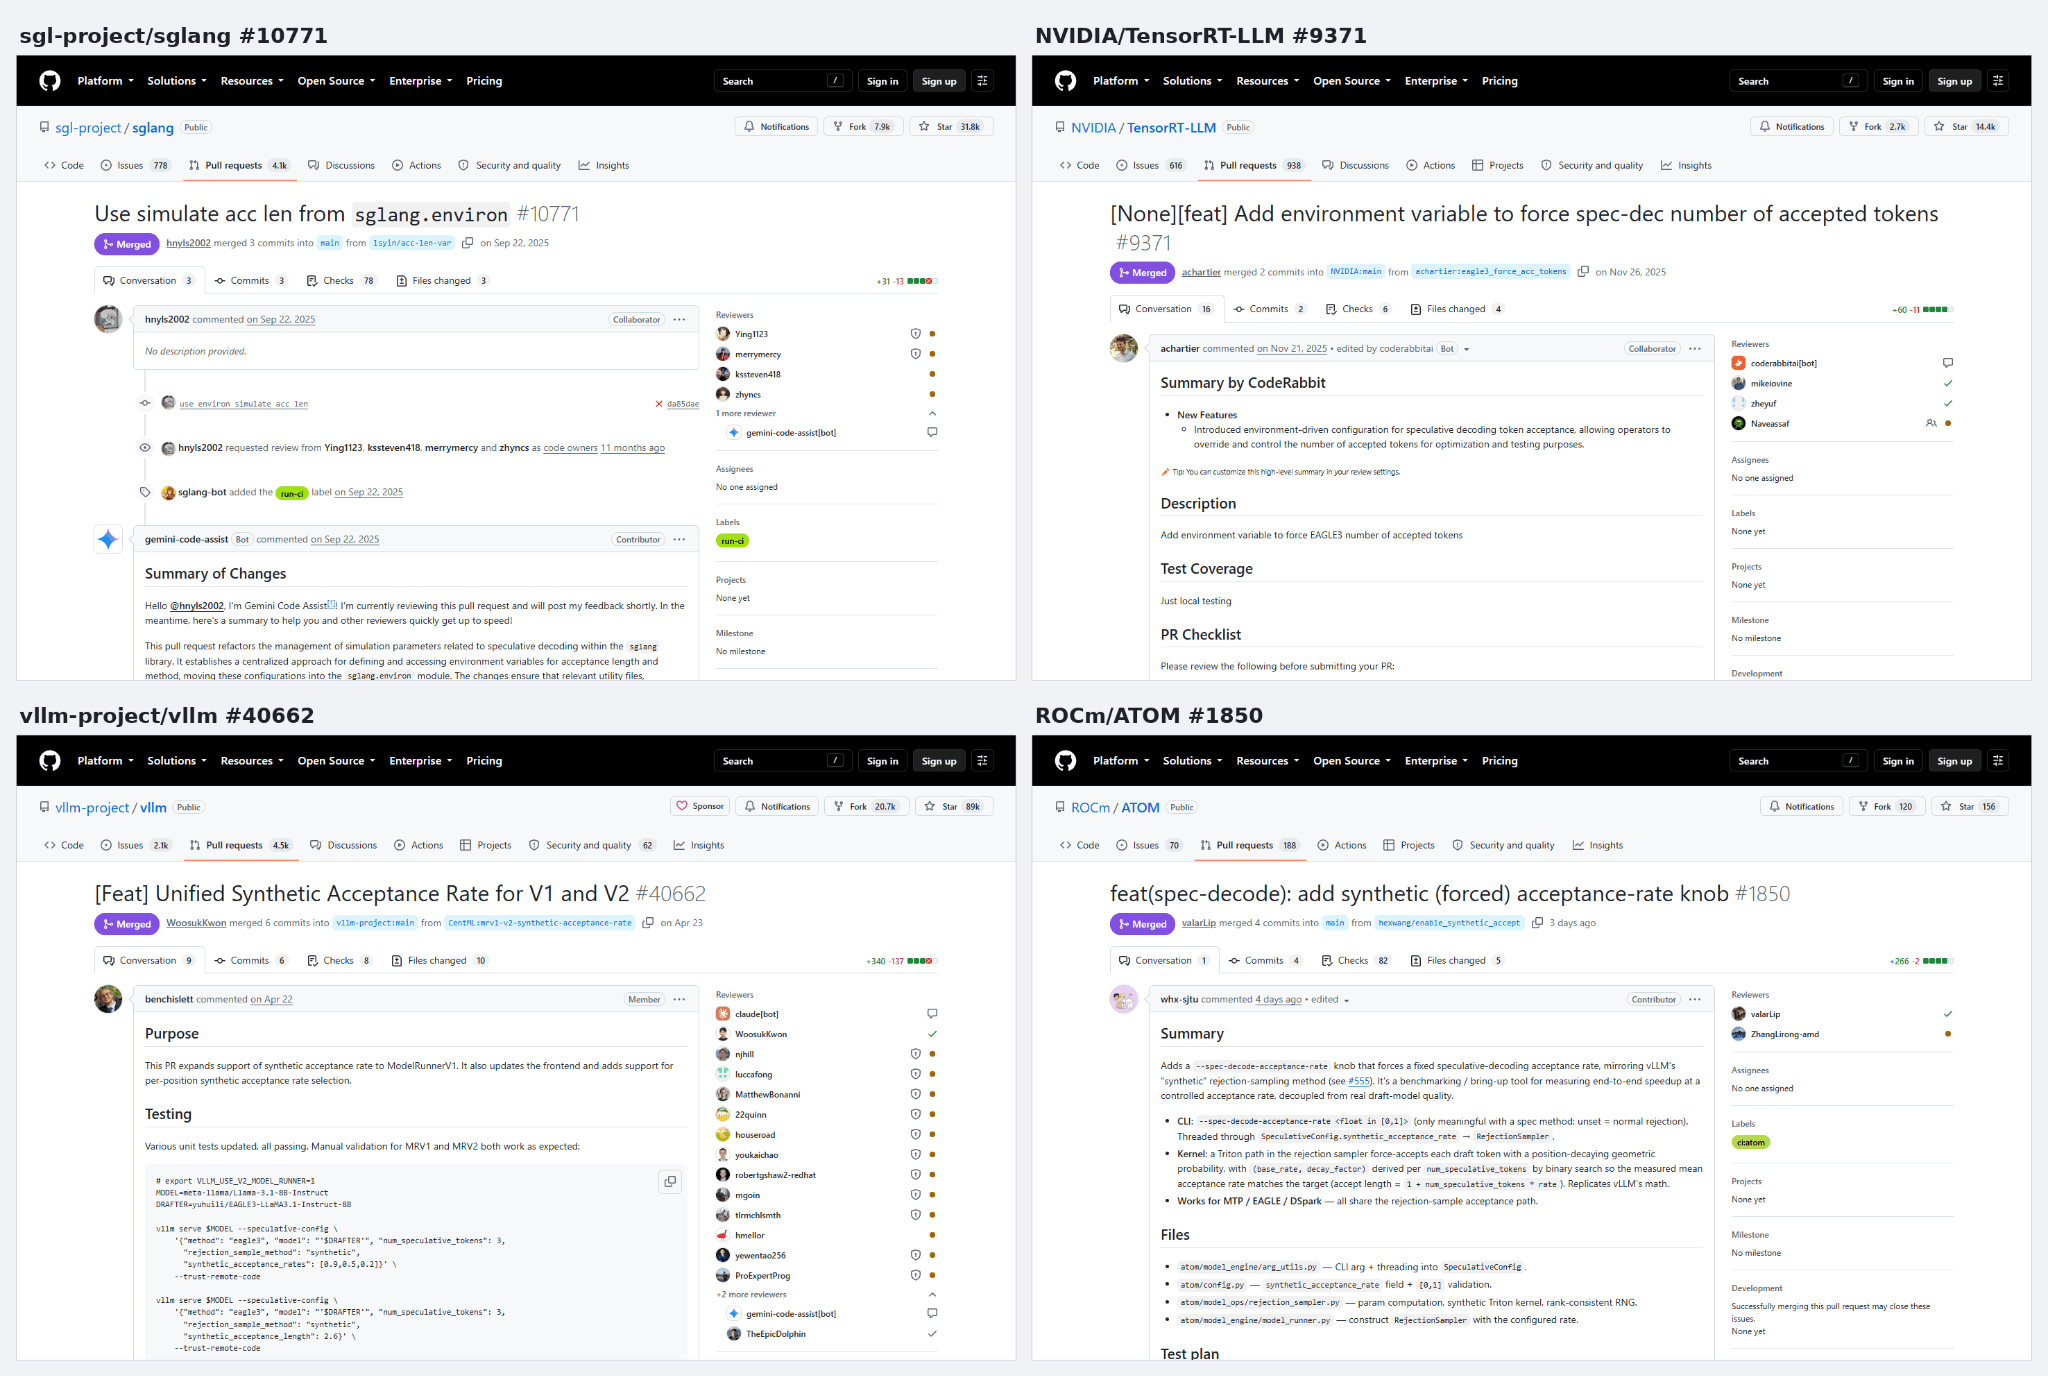Toggle Notifications for ATOM repository
Image resolution: width=2048 pixels, height=1376 pixels.
click(x=1802, y=807)
